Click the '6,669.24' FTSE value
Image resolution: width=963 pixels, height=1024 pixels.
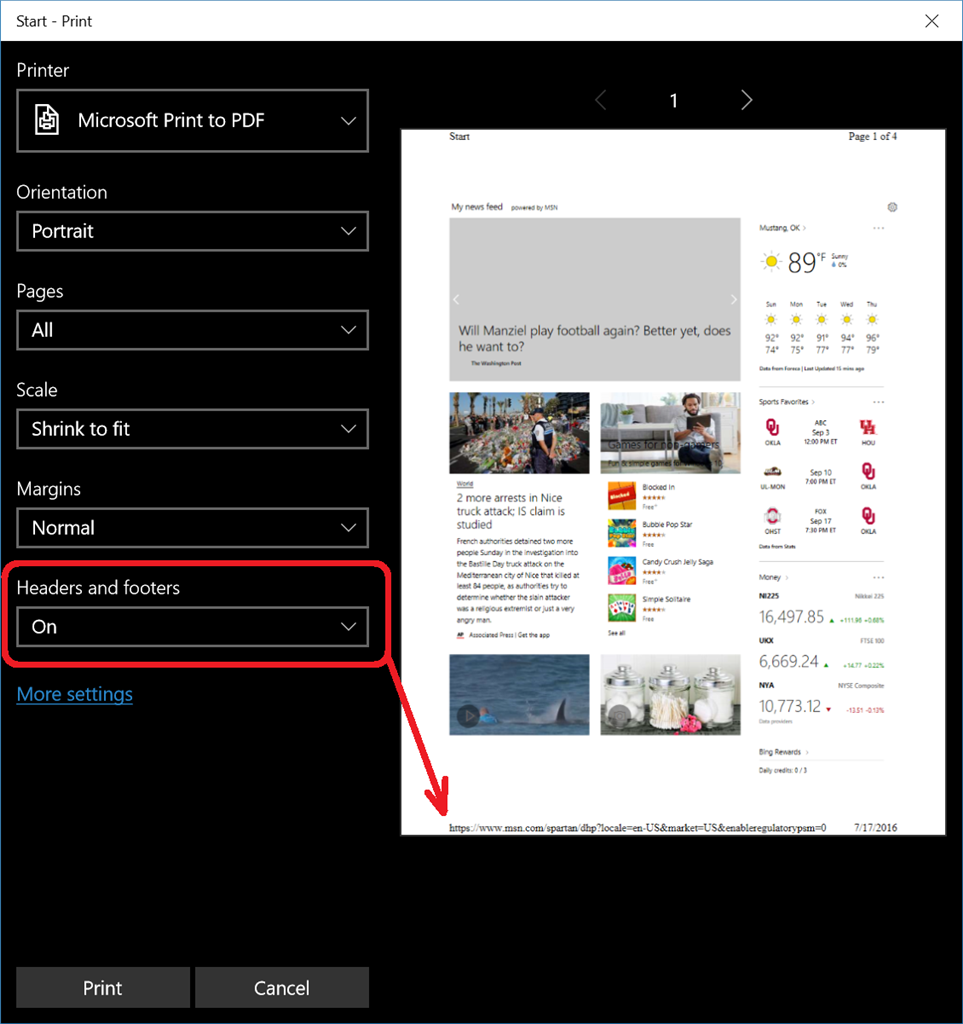[x=788, y=662]
